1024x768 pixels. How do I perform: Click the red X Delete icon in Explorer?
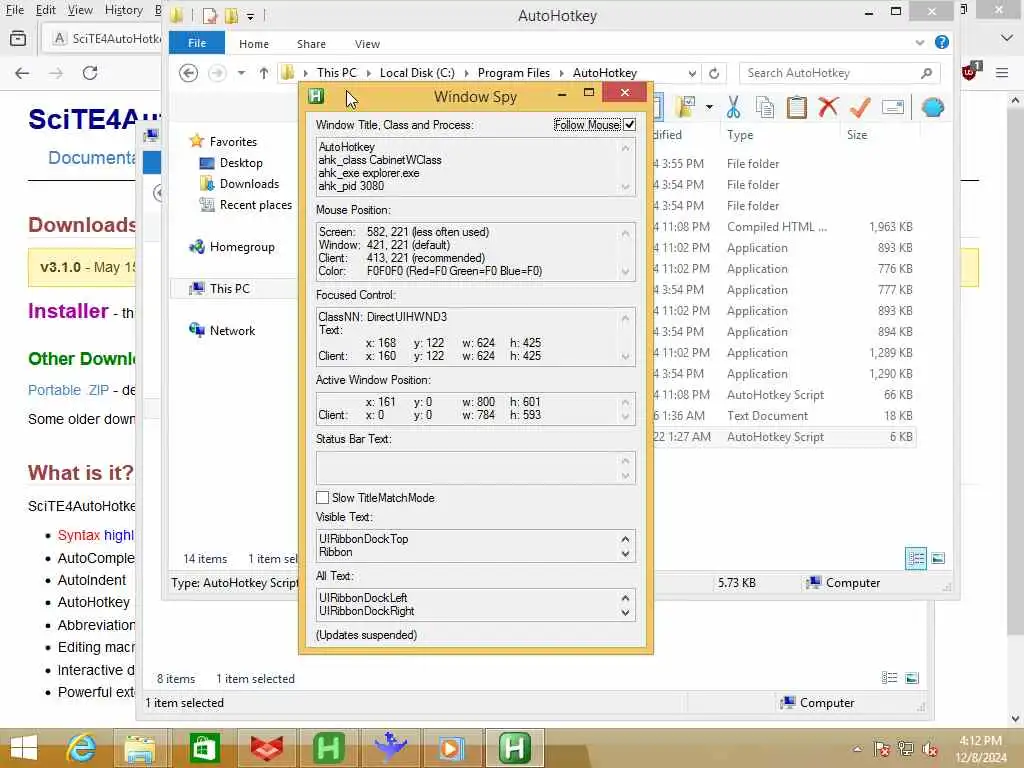pyautogui.click(x=828, y=107)
